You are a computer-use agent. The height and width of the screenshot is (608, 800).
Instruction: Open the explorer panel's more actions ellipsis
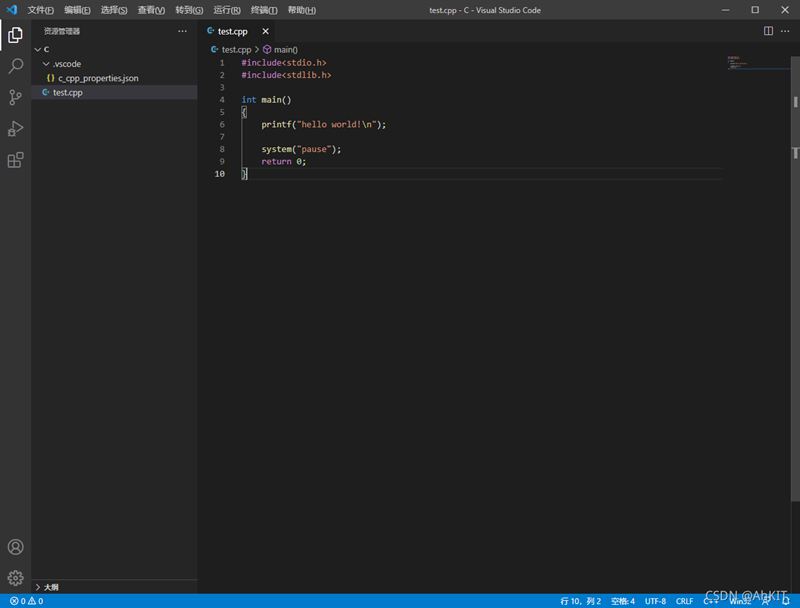click(182, 31)
